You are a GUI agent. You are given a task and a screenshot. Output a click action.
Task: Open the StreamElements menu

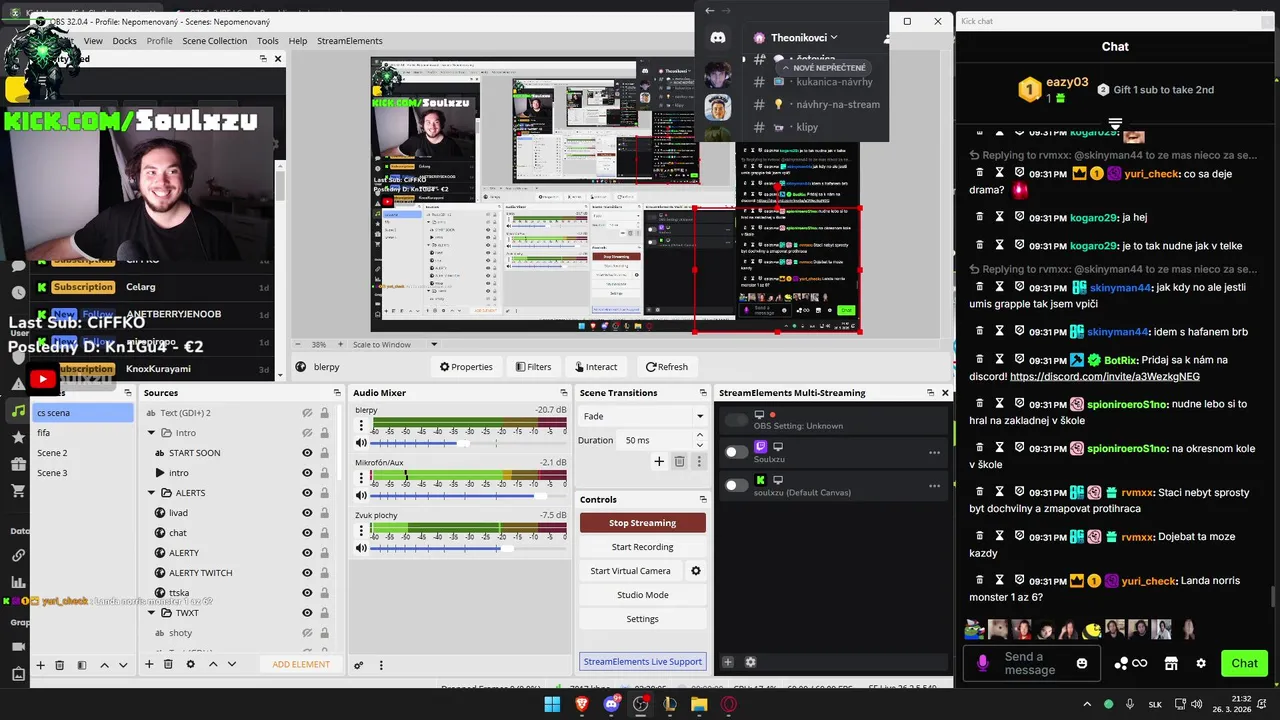[350, 41]
